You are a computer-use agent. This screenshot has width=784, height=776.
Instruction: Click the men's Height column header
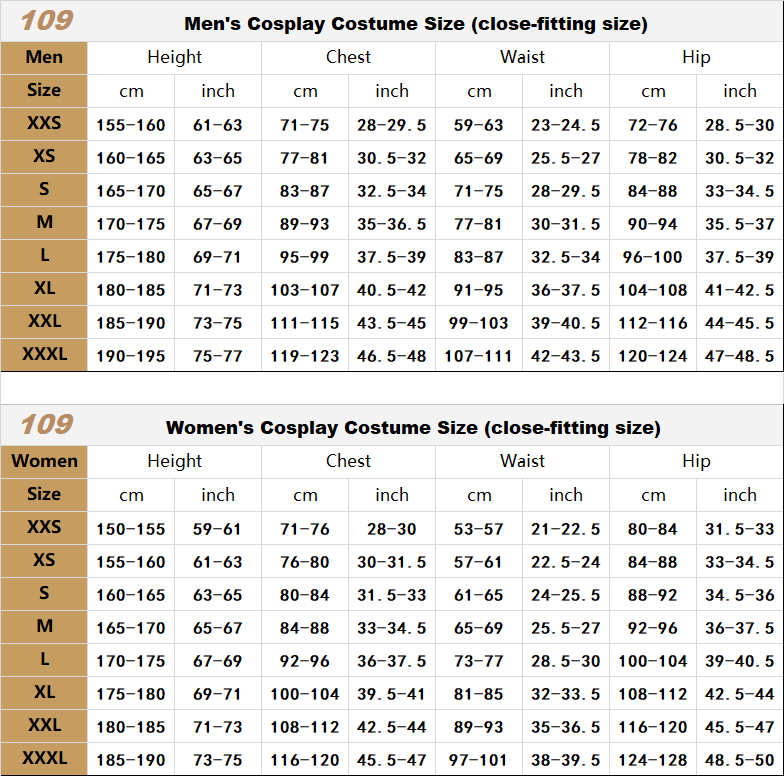coord(174,57)
